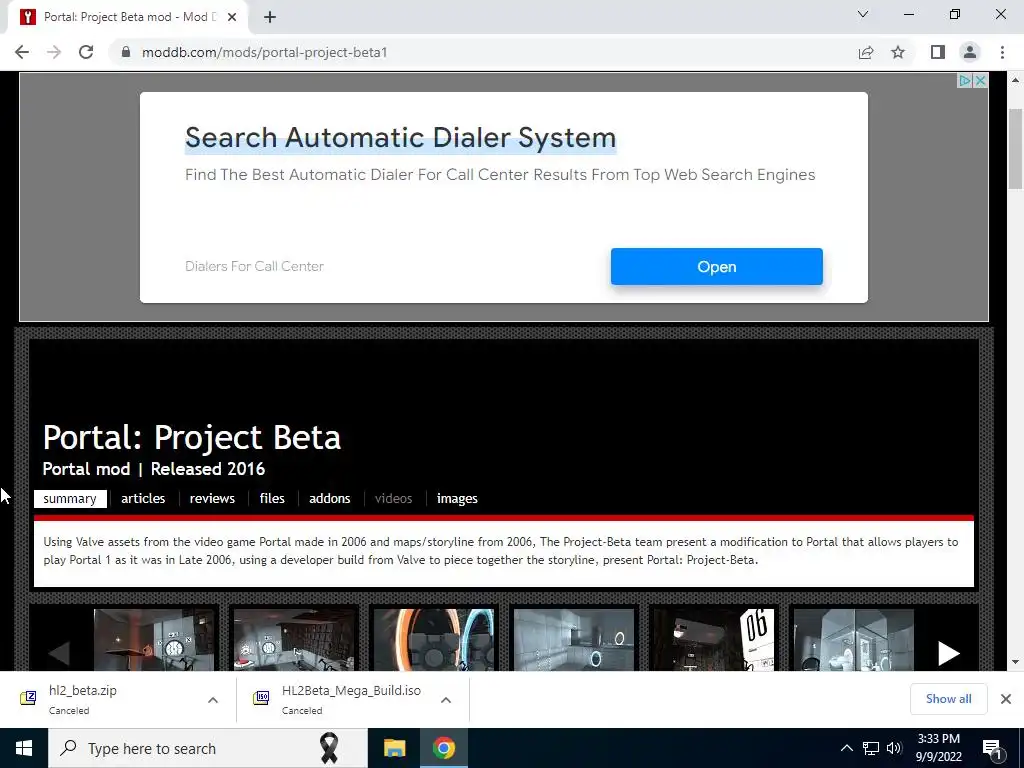The width and height of the screenshot is (1024, 768).
Task: Switch to the images tab
Action: coord(457,498)
